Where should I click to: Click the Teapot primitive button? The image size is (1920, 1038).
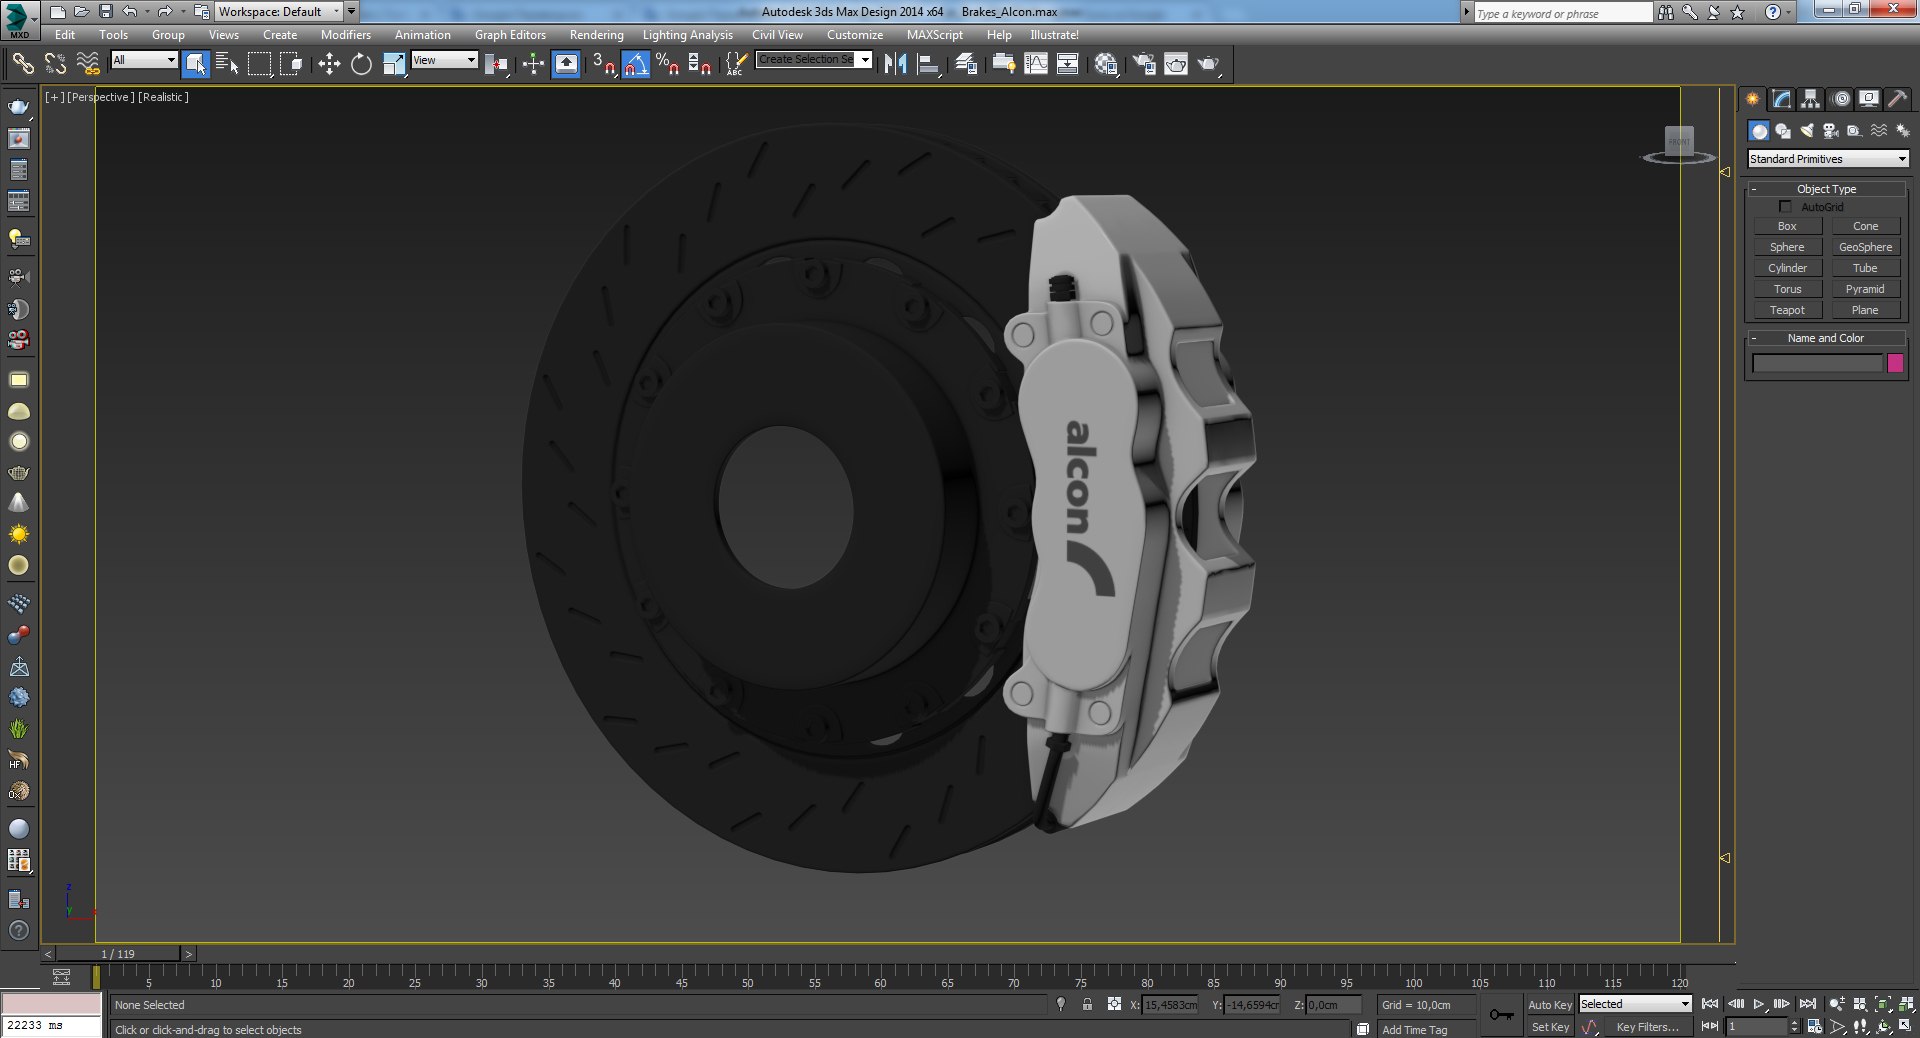[x=1787, y=310]
